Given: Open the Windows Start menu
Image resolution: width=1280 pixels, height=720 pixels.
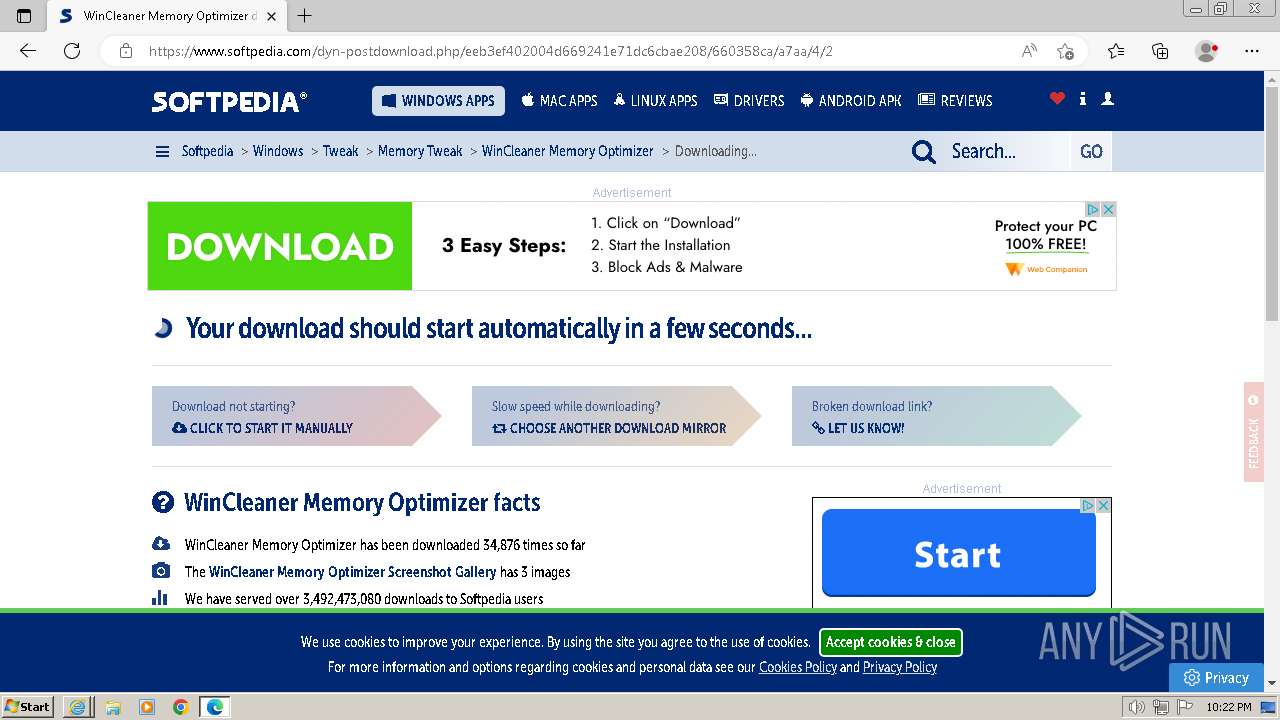Looking at the screenshot, I should click(28, 706).
